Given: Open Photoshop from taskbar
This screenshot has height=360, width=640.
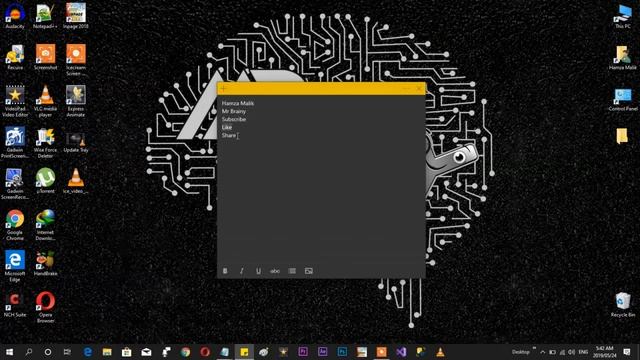Looking at the screenshot, I should 342,352.
